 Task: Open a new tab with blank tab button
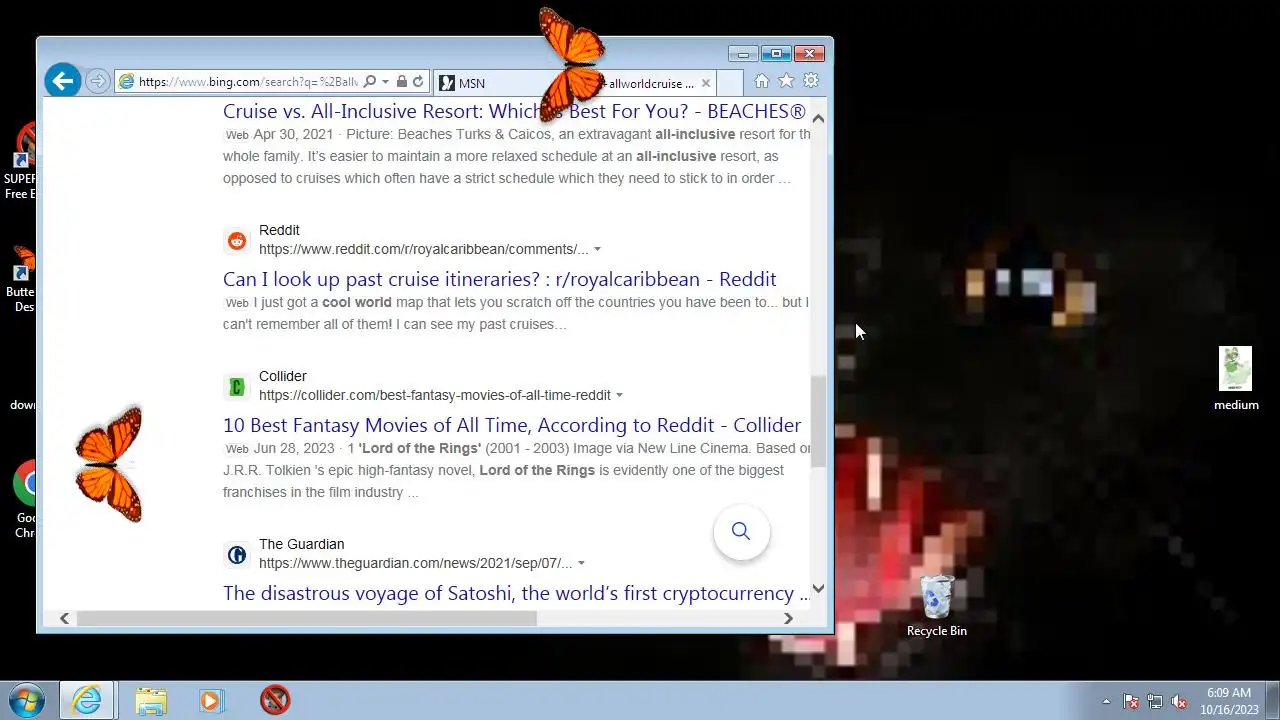click(730, 83)
